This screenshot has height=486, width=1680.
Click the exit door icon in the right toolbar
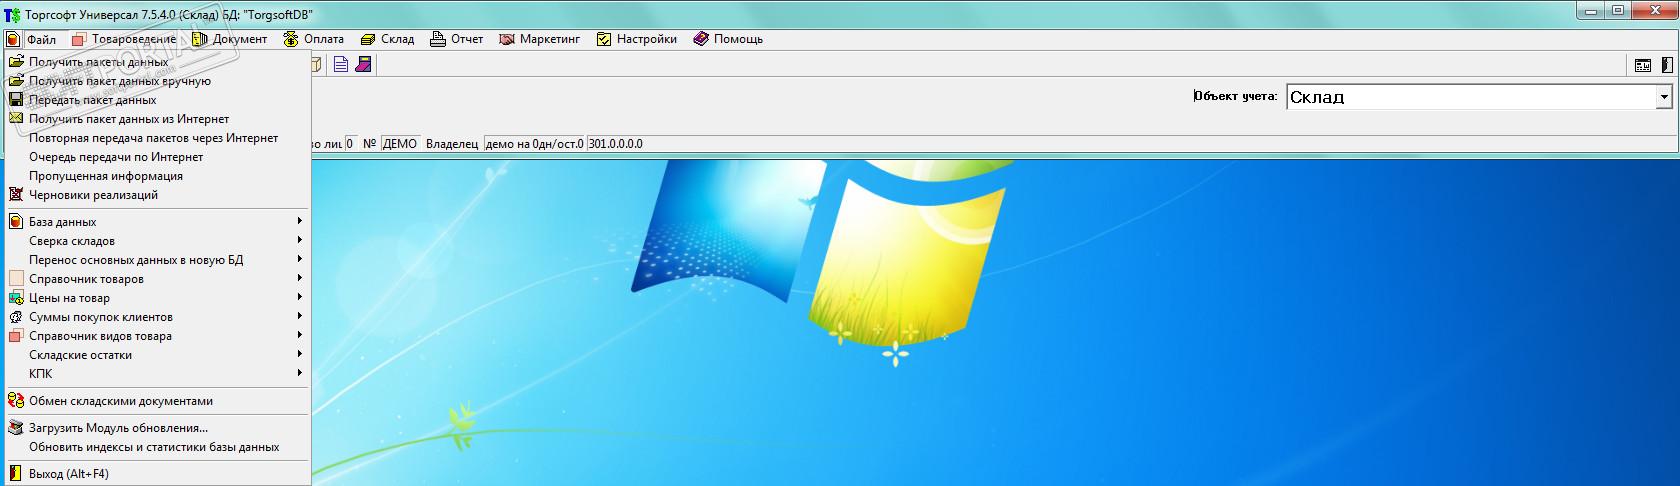pyautogui.click(x=1666, y=65)
